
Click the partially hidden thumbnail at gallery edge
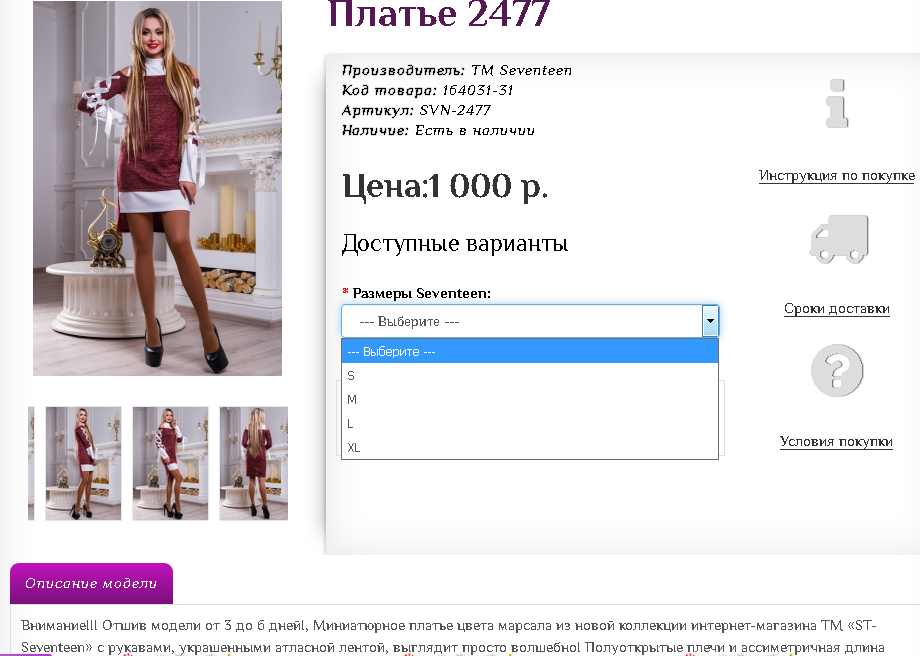click(31, 463)
